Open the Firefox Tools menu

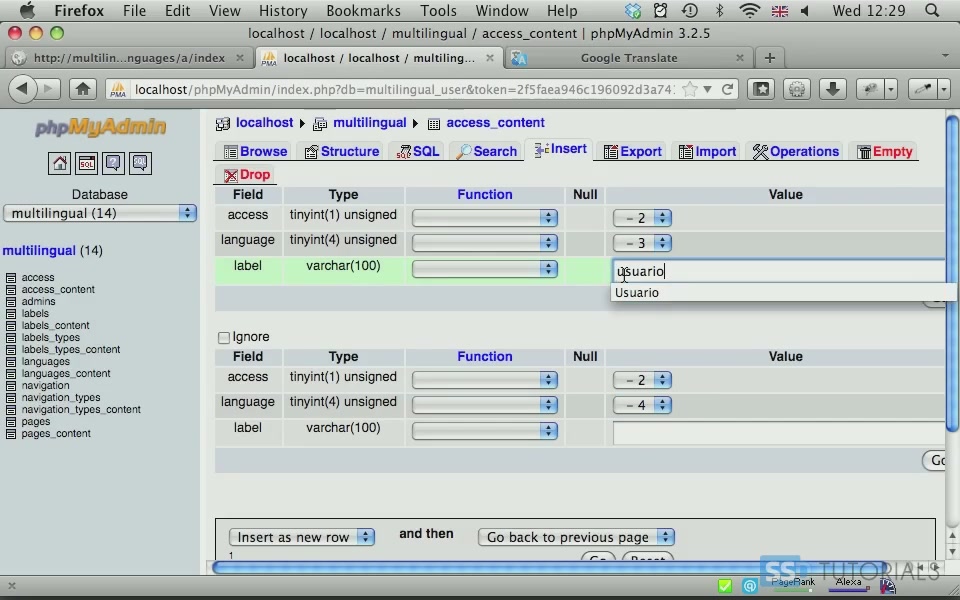[438, 11]
